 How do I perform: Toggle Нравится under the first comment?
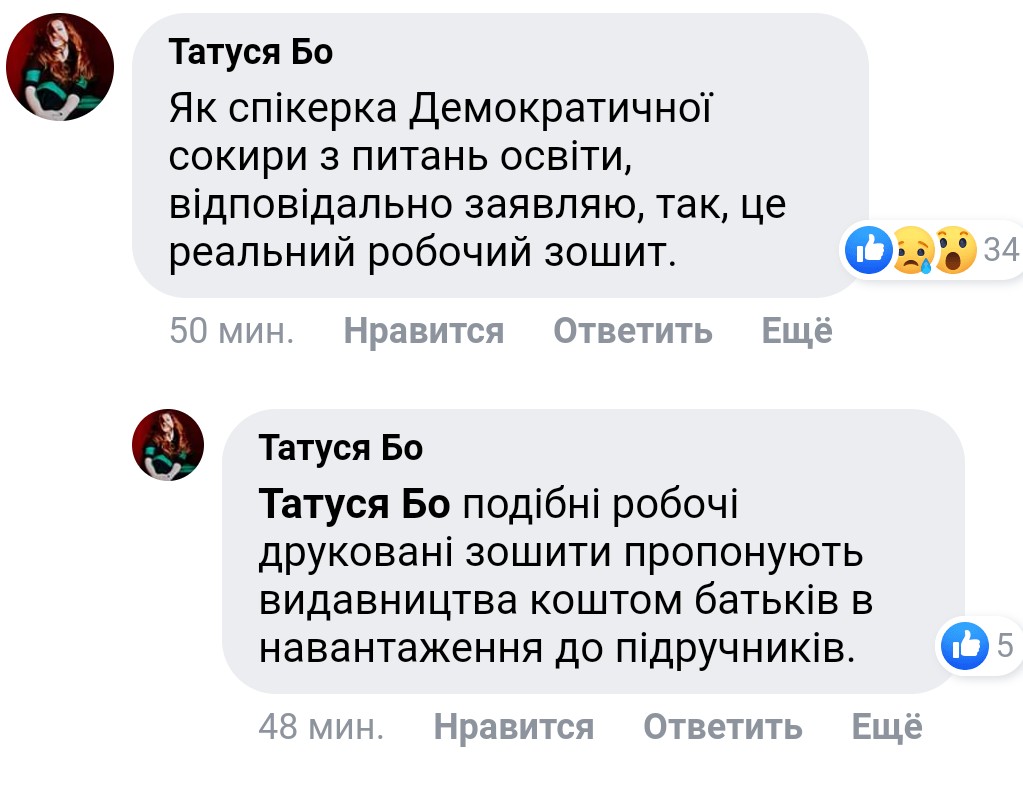tap(423, 330)
